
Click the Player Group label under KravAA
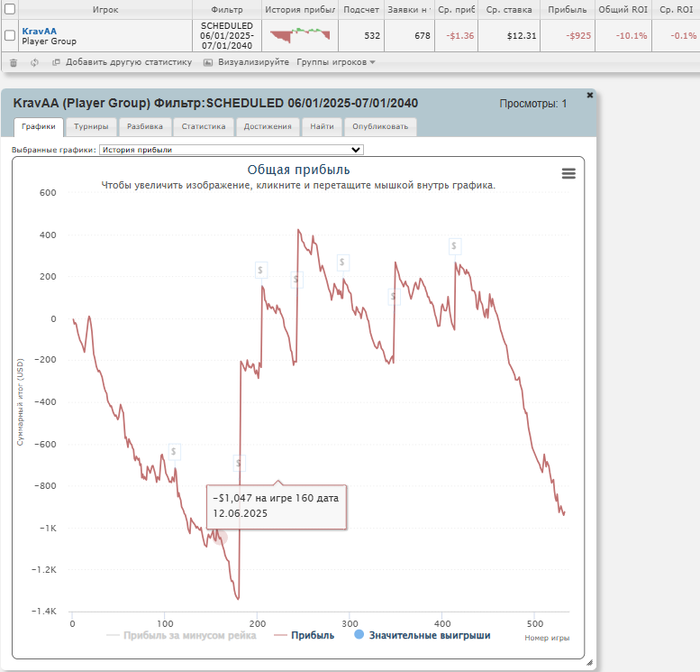49,42
